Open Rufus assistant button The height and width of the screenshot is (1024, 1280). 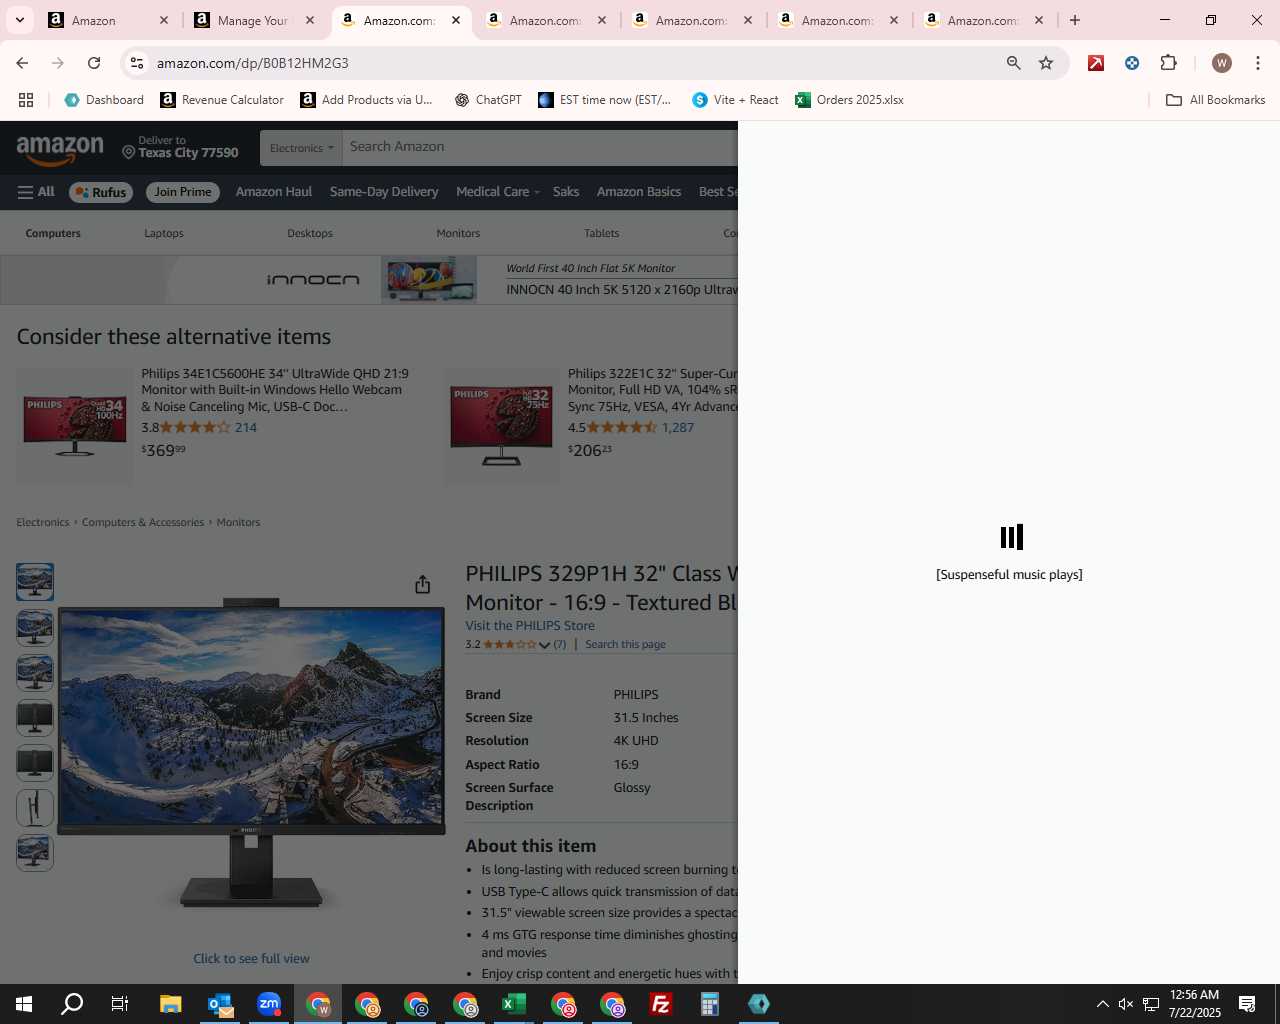(x=101, y=192)
